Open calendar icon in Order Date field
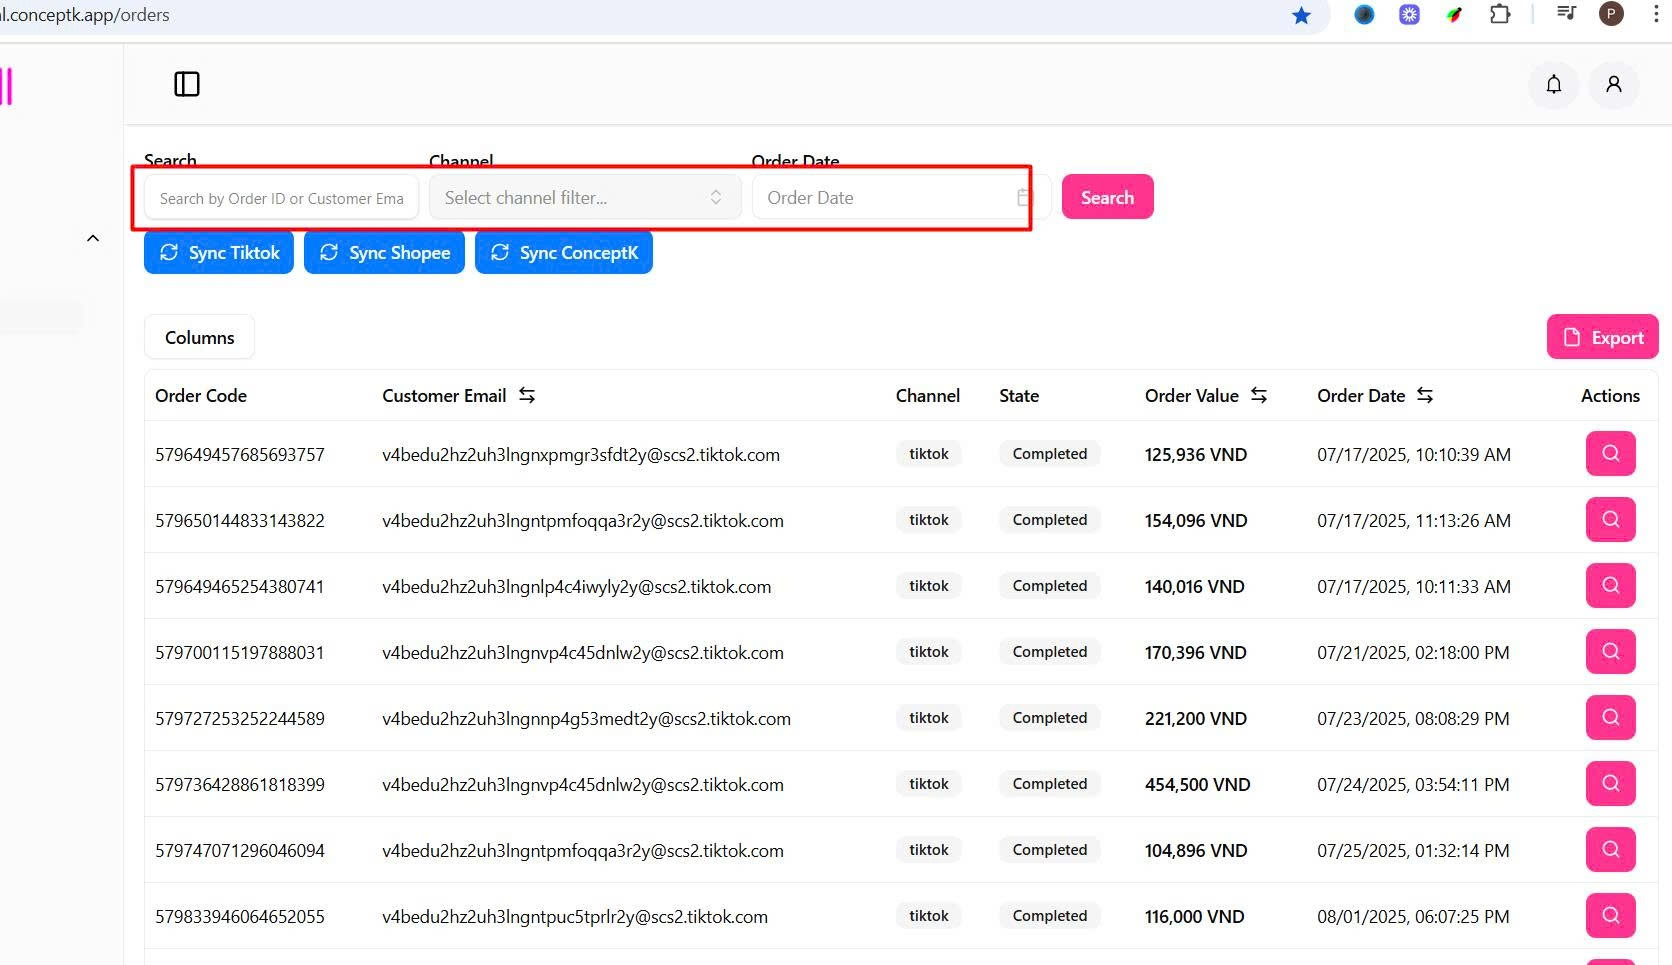 [1023, 198]
